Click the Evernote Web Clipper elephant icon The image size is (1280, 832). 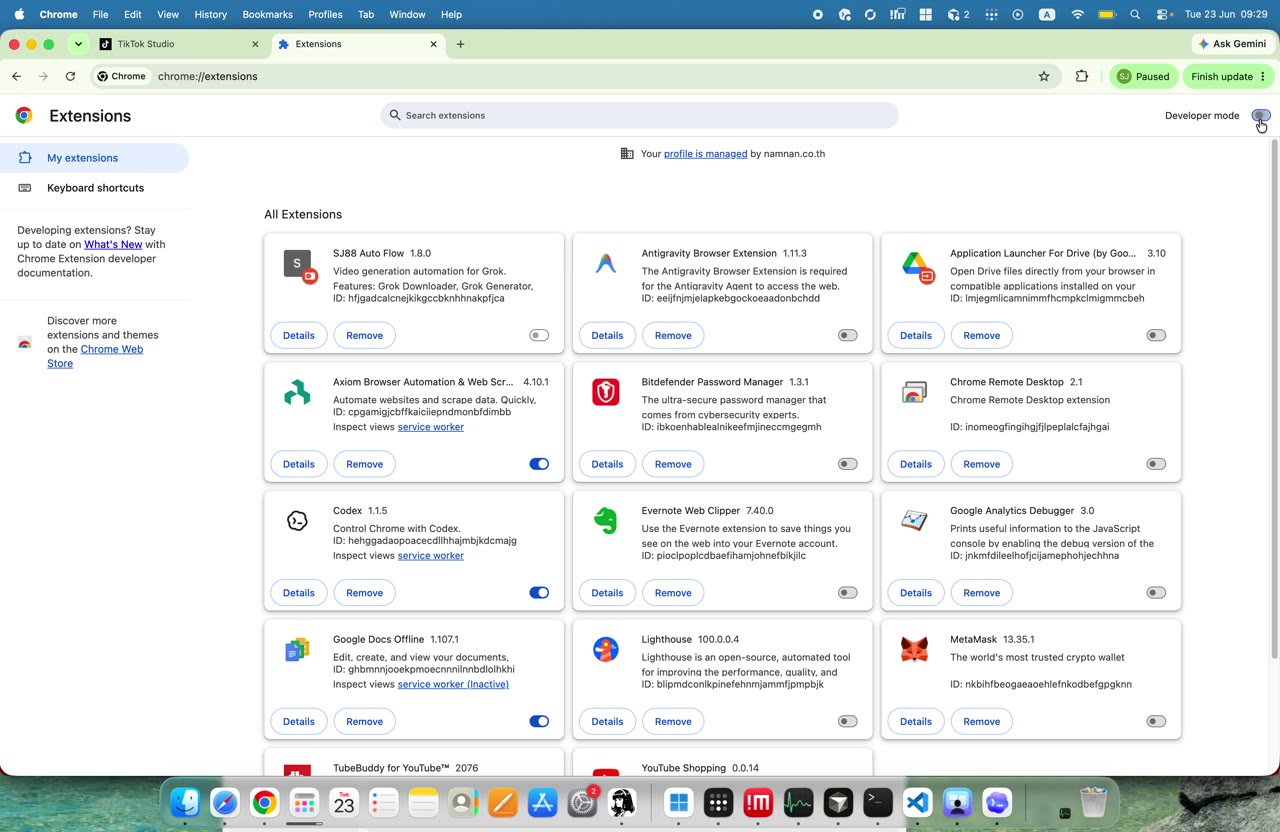pyautogui.click(x=605, y=521)
